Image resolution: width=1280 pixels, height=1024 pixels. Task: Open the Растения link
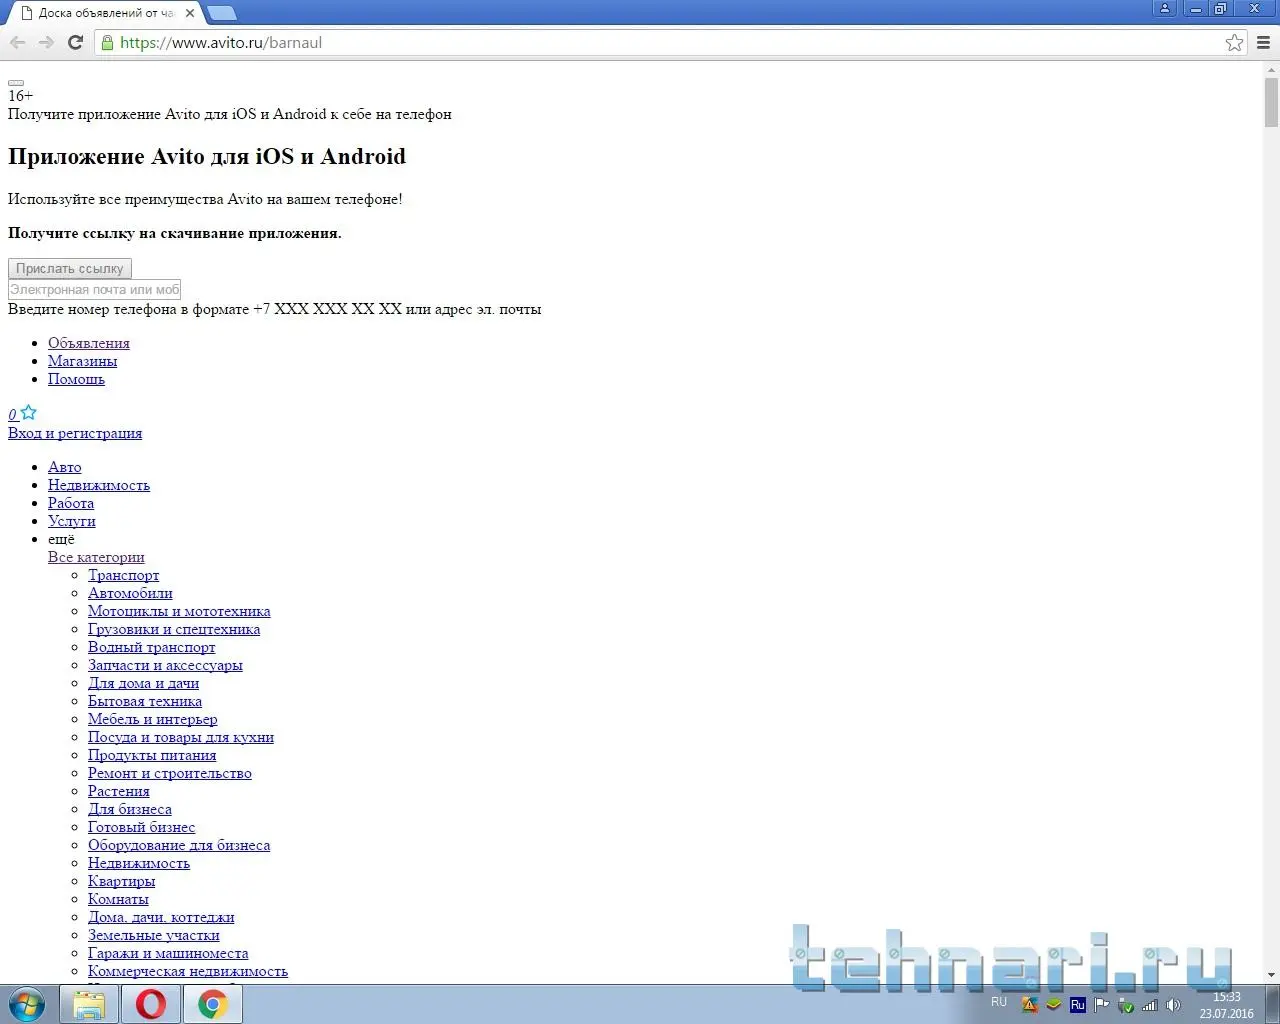click(x=119, y=791)
